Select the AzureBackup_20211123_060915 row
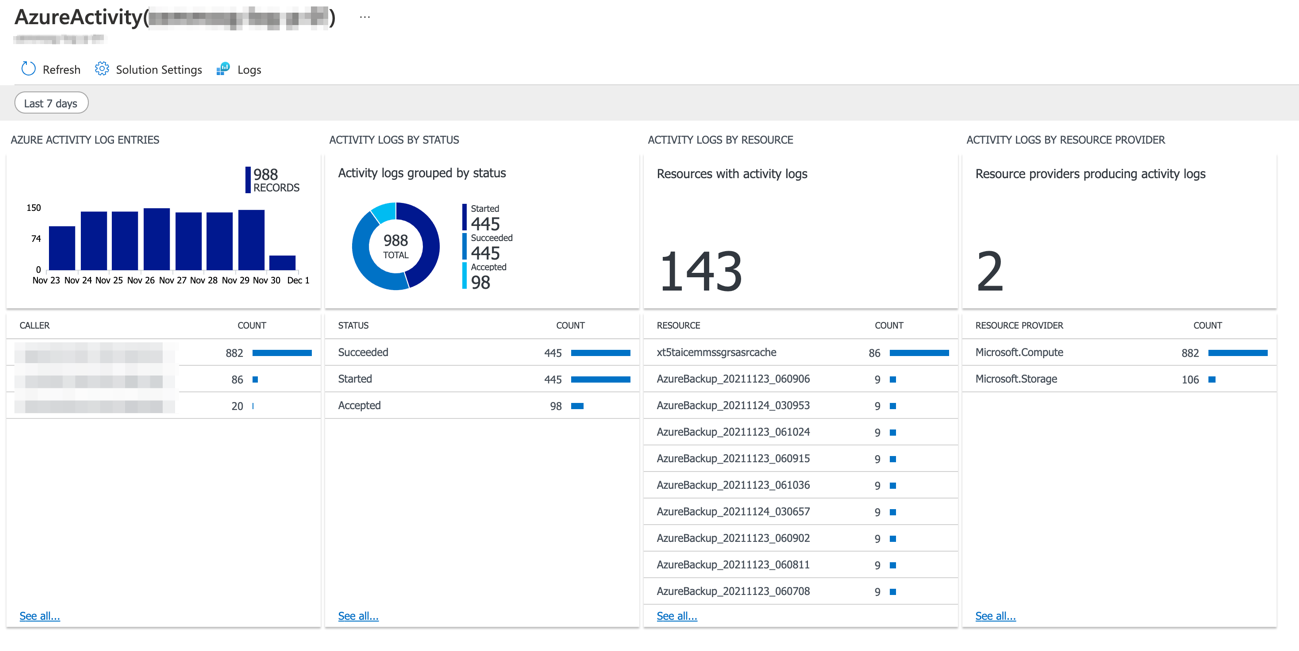Screen dimensions: 1299x651 point(801,459)
